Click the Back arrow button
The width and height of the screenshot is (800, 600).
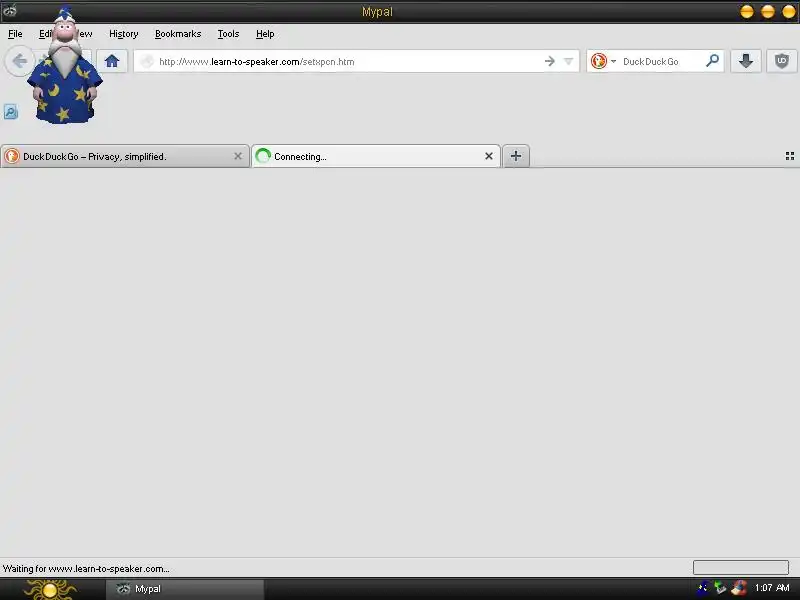pos(19,61)
